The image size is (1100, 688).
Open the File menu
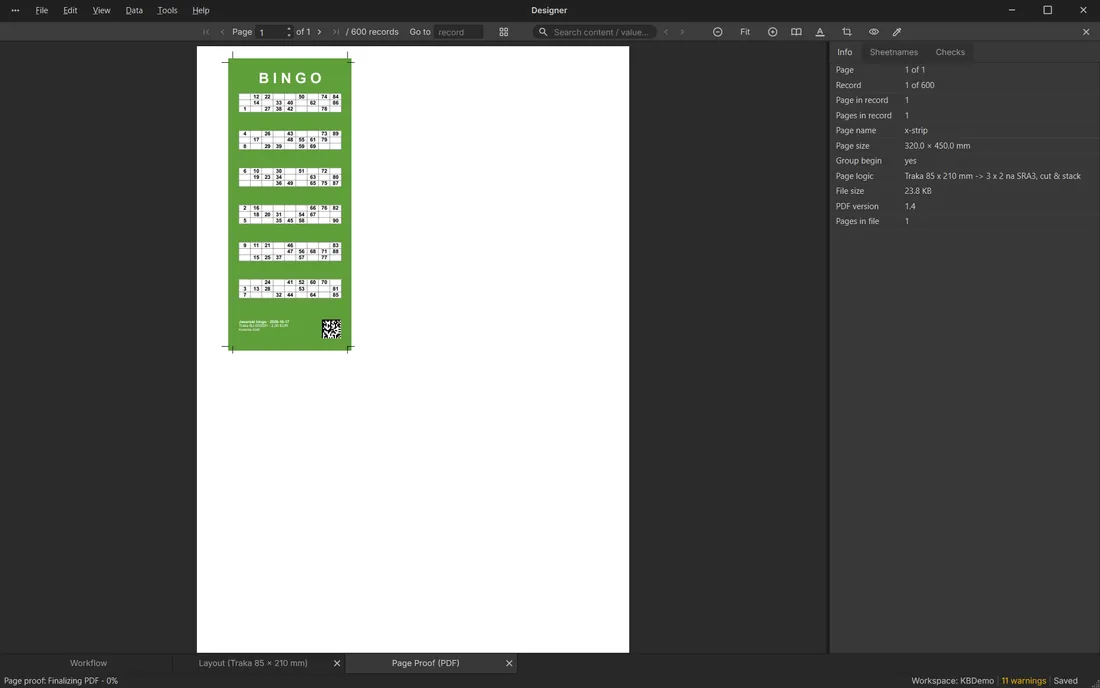42,11
